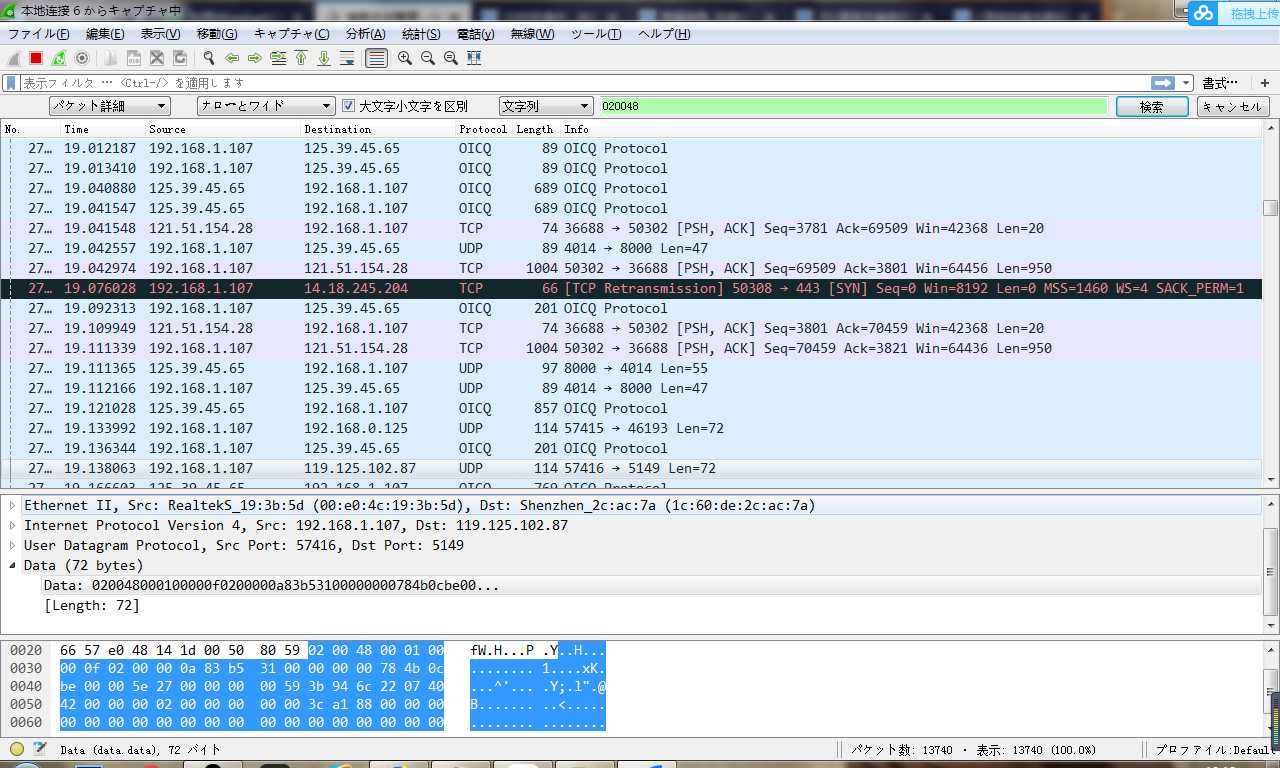Jump to last packet icon
1280x768 pixels.
[x=324, y=58]
